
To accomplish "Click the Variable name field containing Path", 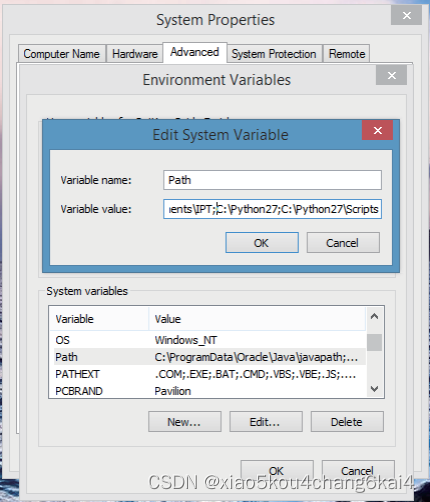I will [272, 180].
